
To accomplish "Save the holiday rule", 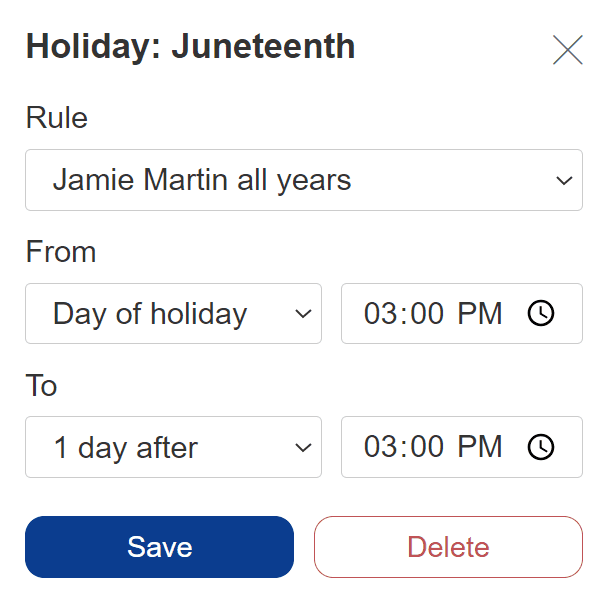I will click(159, 547).
